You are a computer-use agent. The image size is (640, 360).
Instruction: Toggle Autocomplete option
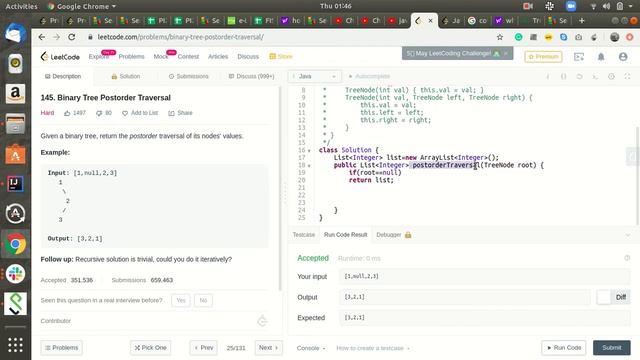369,76
